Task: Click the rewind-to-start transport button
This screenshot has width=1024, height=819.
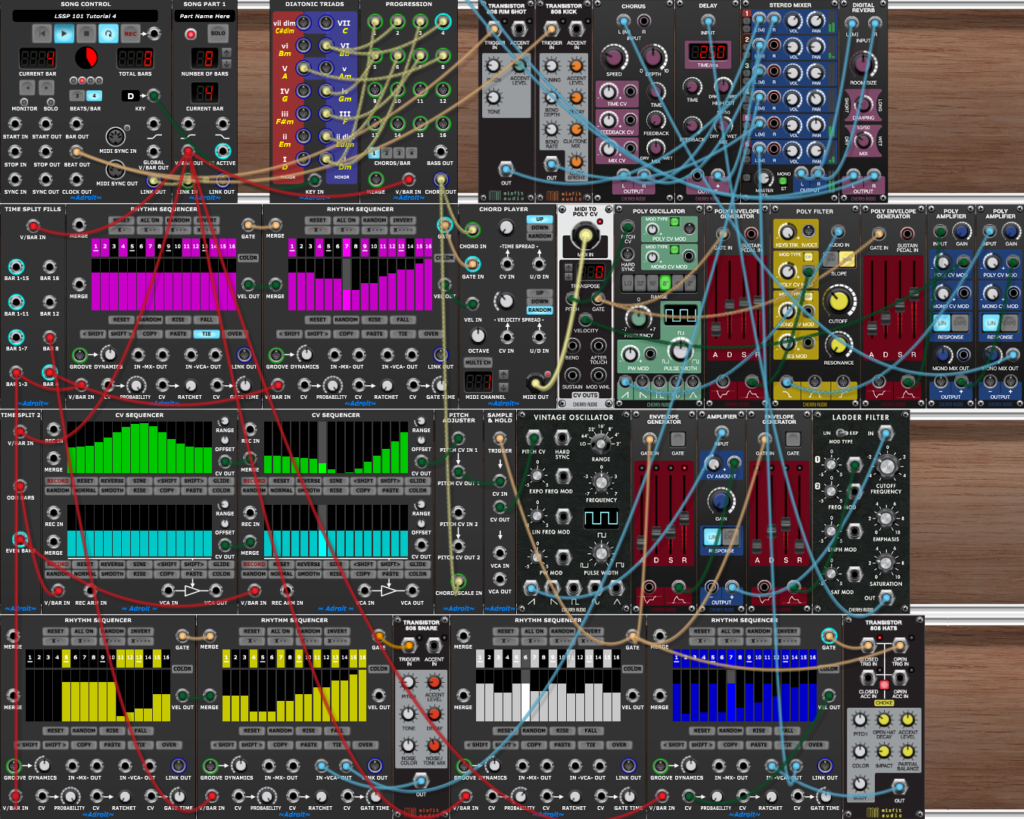Action: (x=42, y=33)
